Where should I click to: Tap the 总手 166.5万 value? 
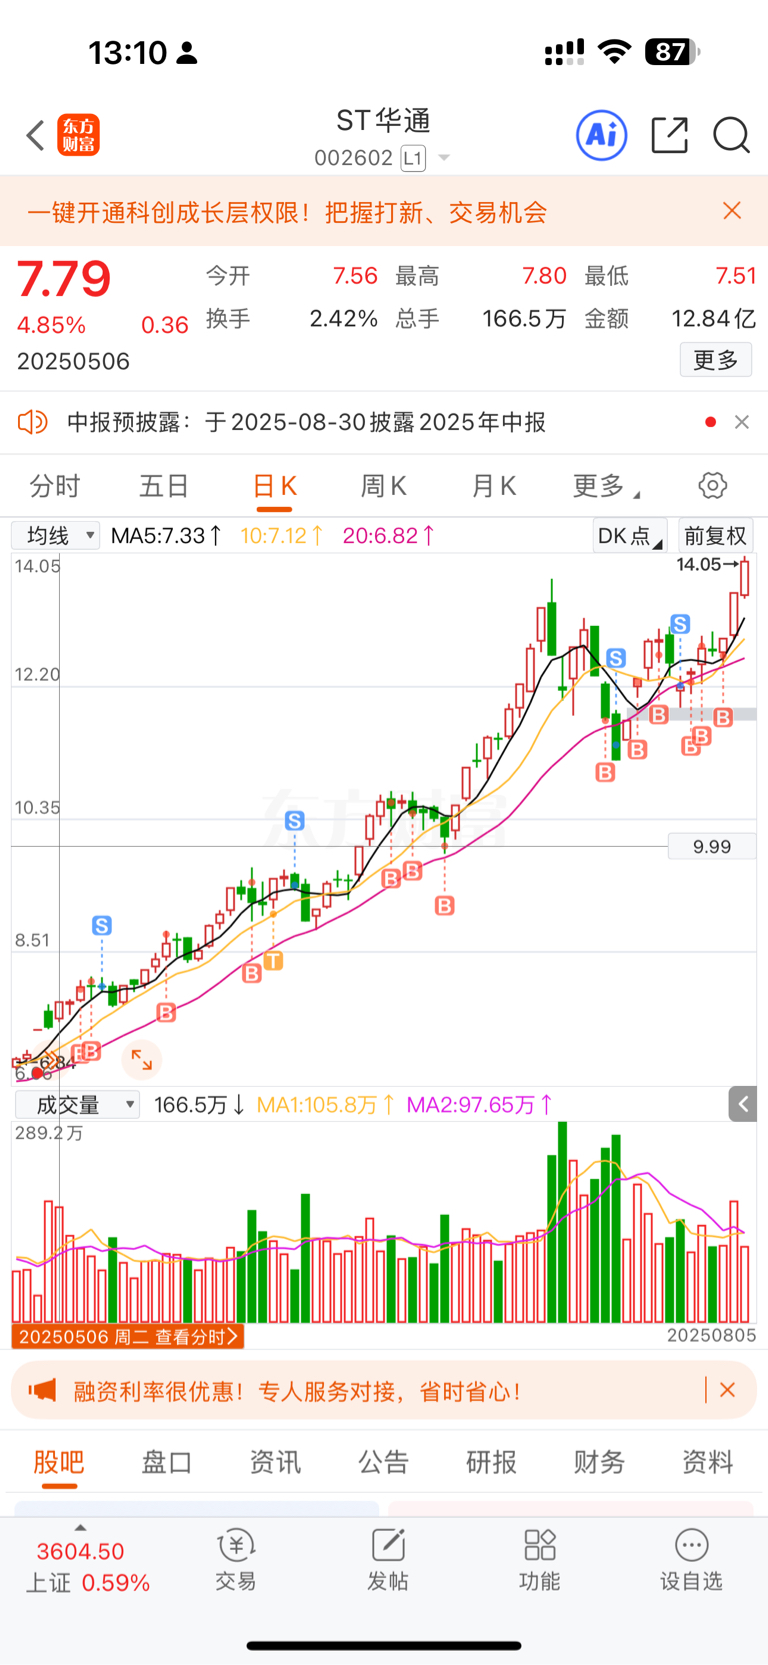[524, 319]
